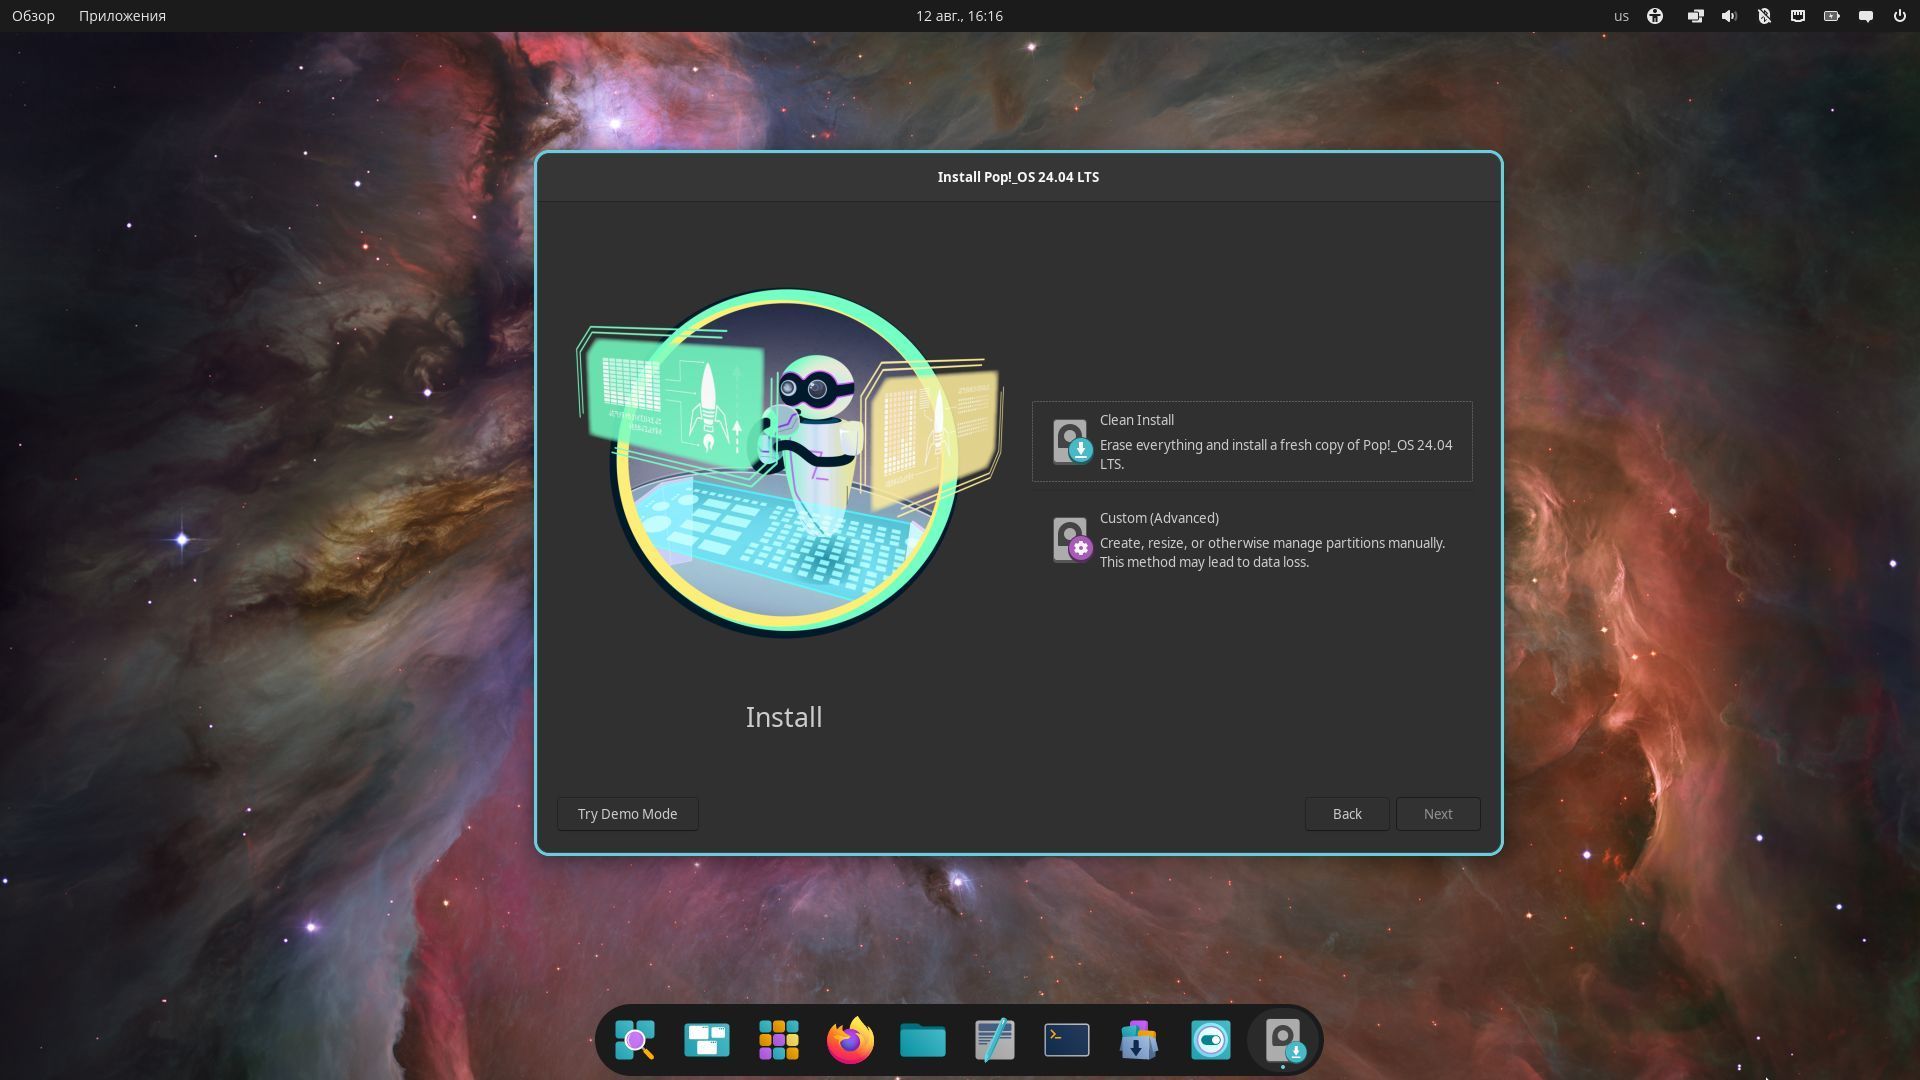1920x1080 pixels.
Task: Launch the text editor from dock
Action: [x=995, y=1040]
